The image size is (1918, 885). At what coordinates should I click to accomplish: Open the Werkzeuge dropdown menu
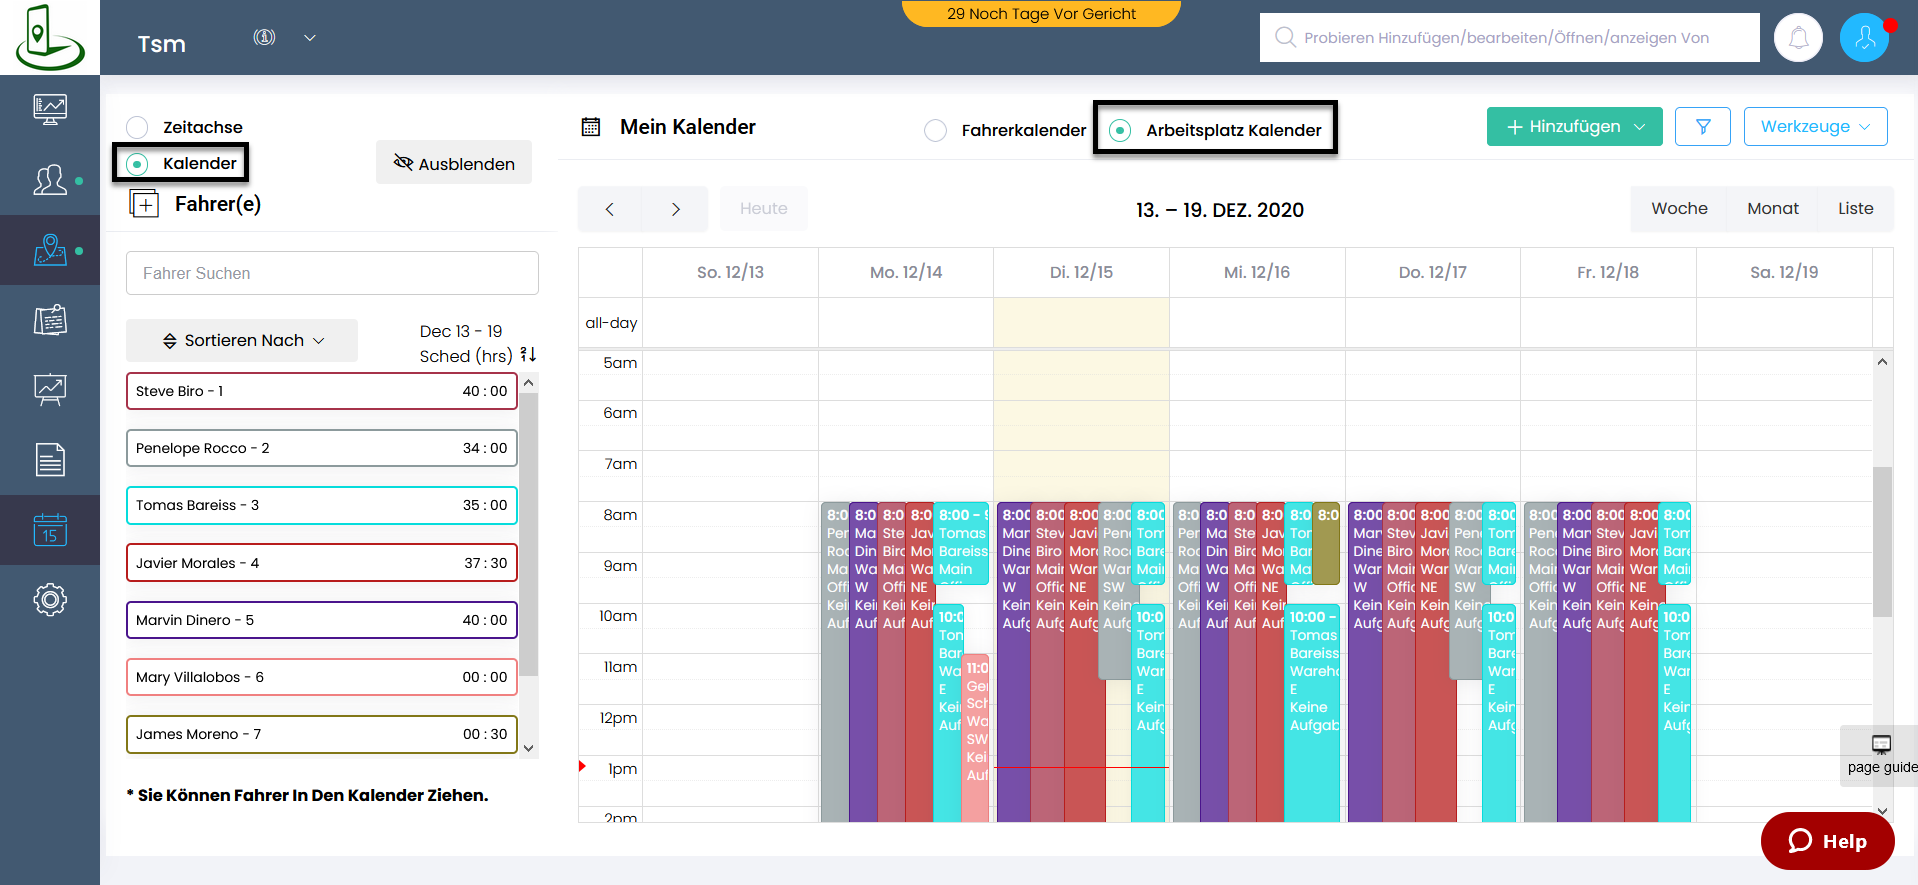point(1815,127)
